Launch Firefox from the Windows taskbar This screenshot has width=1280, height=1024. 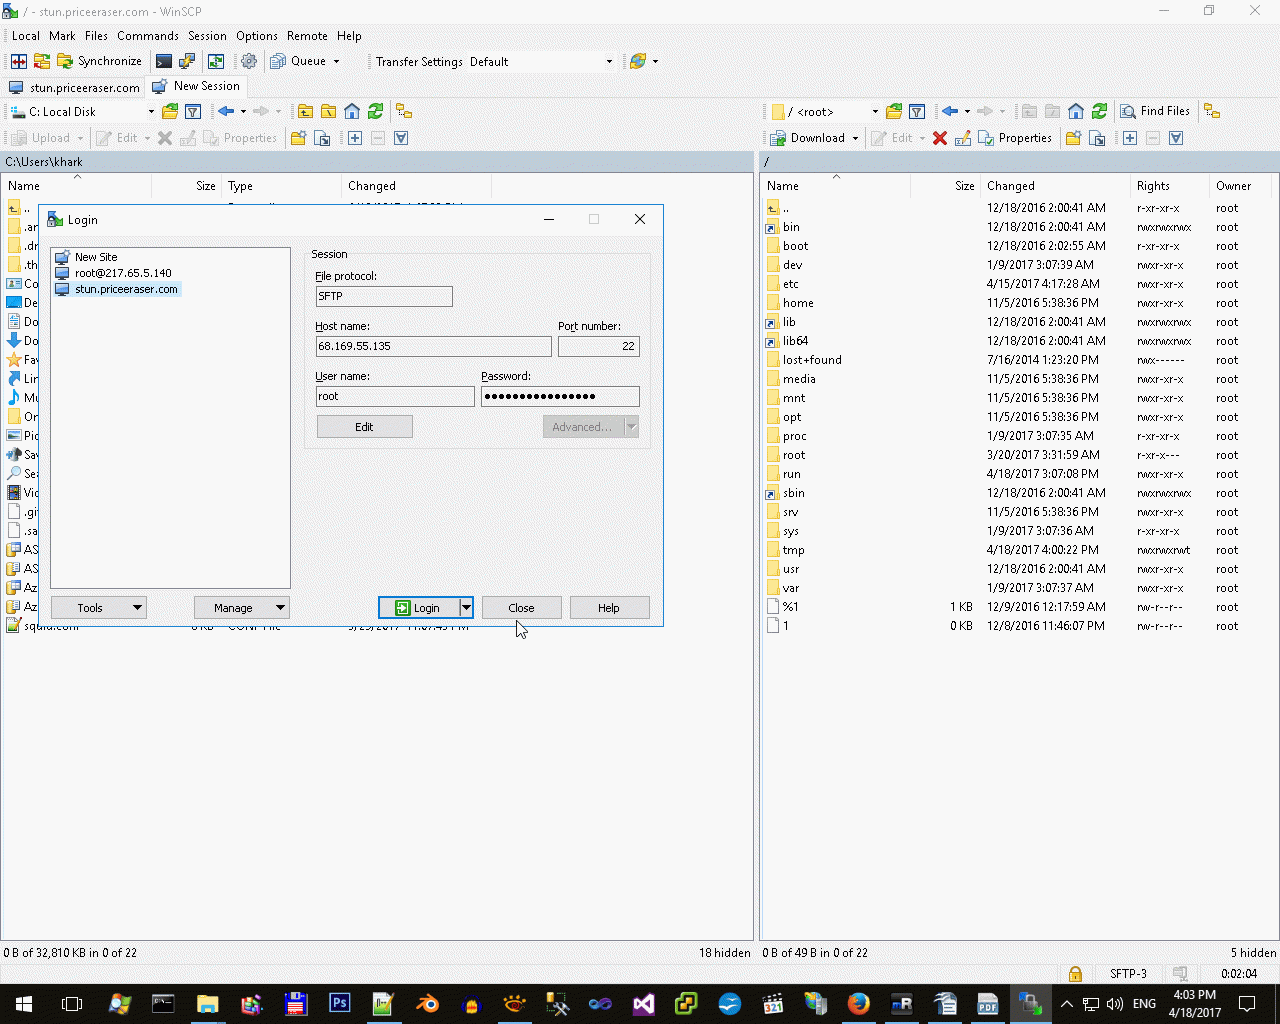coord(858,1003)
